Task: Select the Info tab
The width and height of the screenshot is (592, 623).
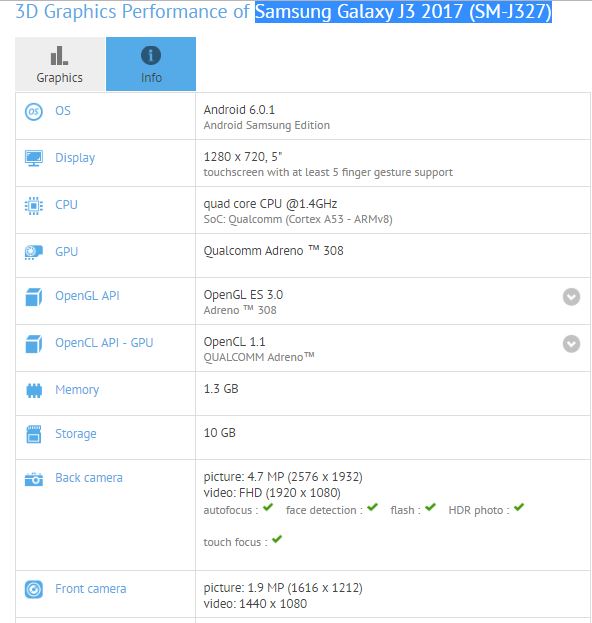Action: pos(151,64)
